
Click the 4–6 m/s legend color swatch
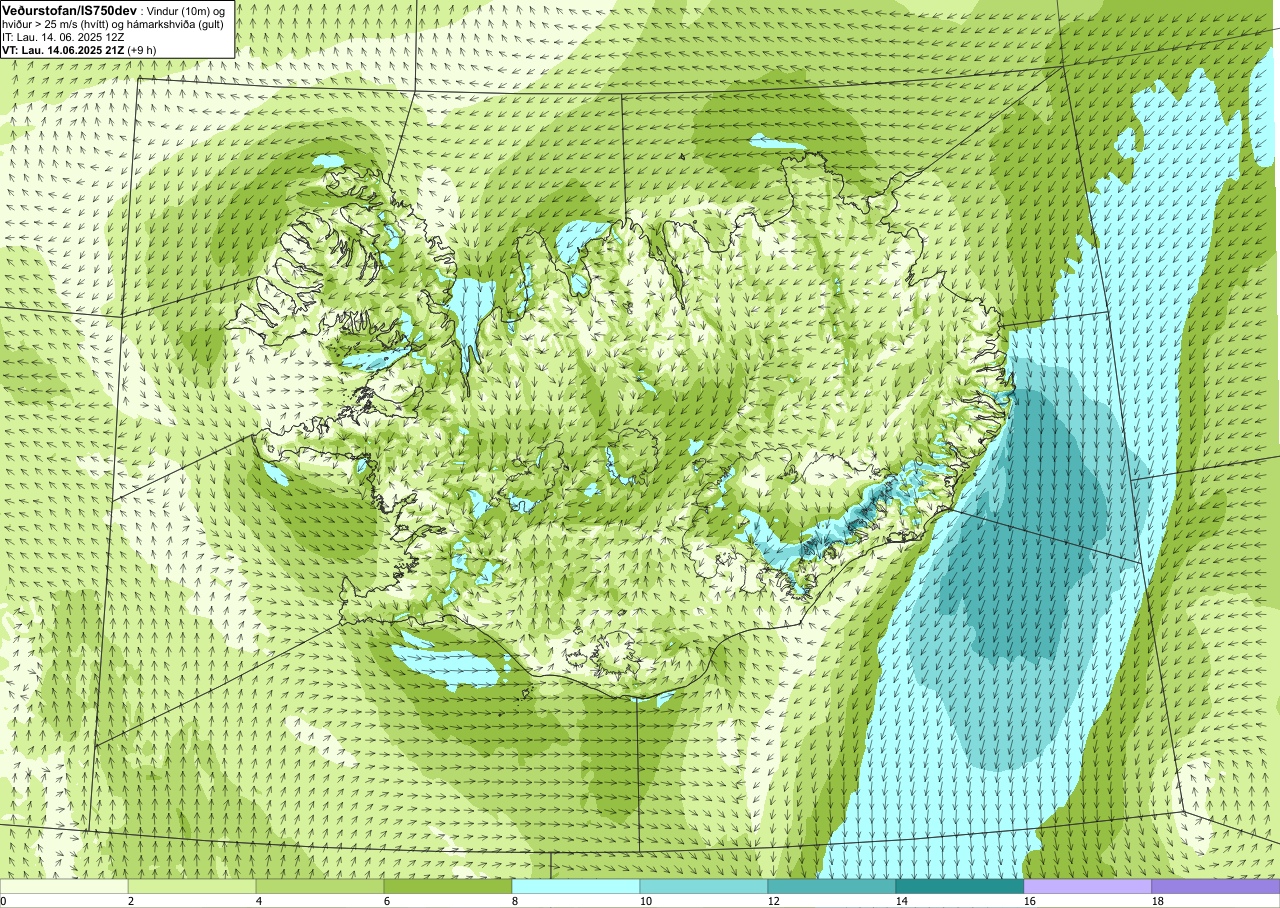pyautogui.click(x=320, y=886)
